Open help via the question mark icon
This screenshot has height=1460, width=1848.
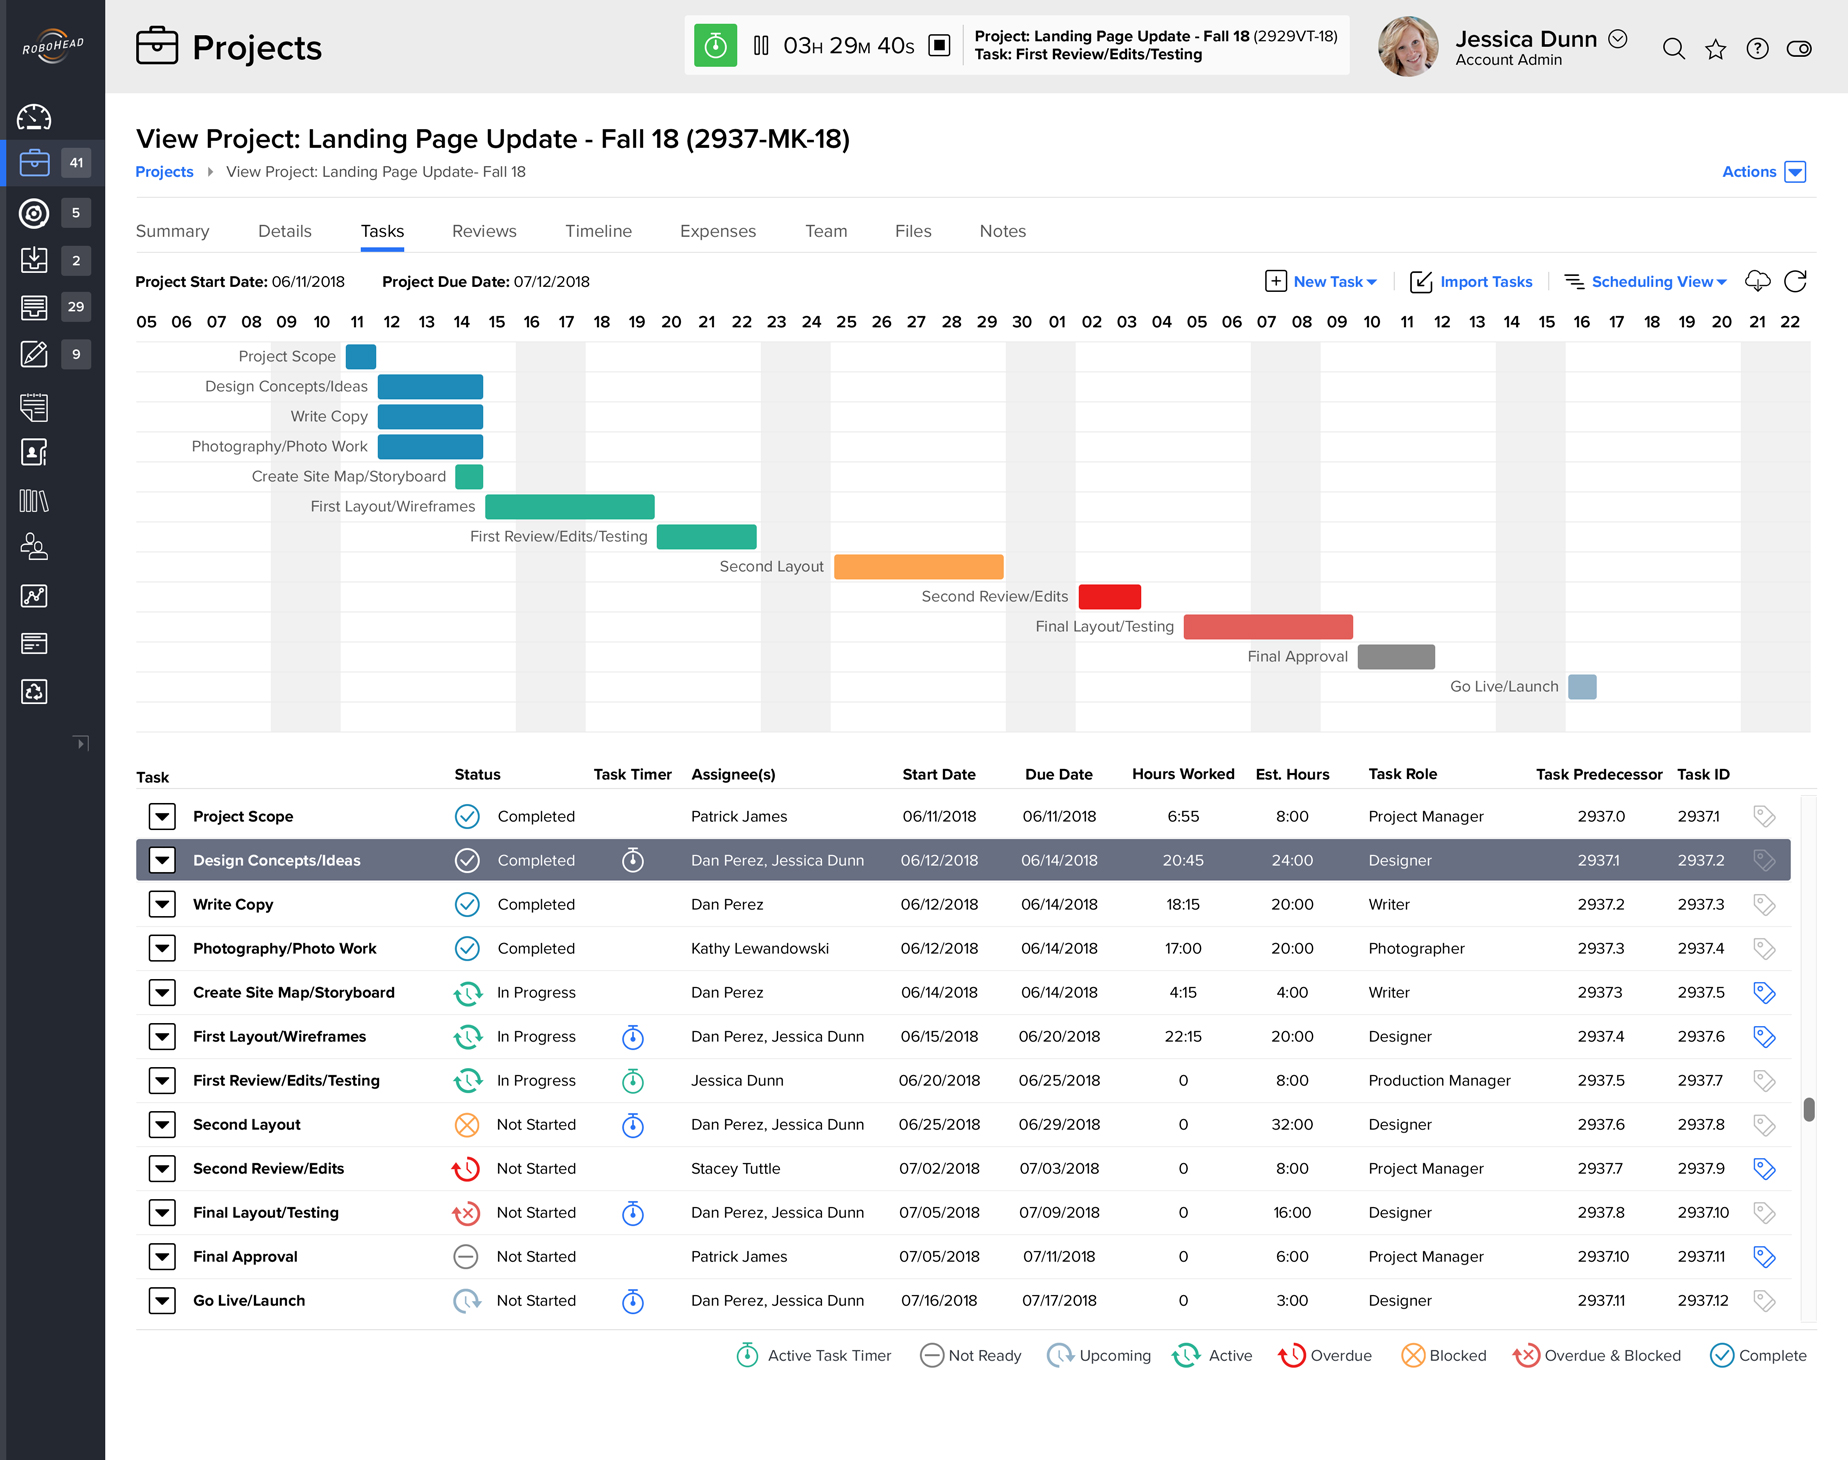1757,48
